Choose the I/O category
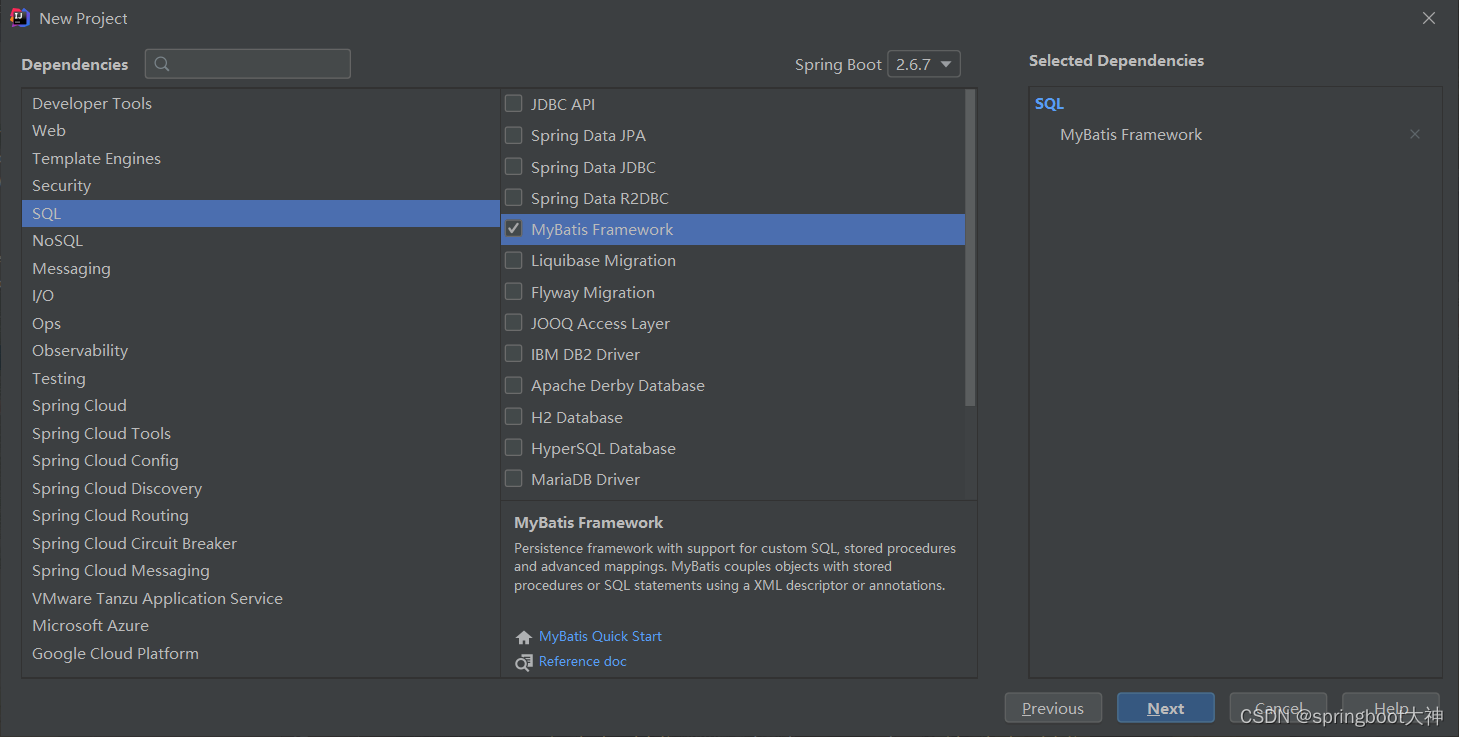The image size is (1459, 737). point(260,296)
